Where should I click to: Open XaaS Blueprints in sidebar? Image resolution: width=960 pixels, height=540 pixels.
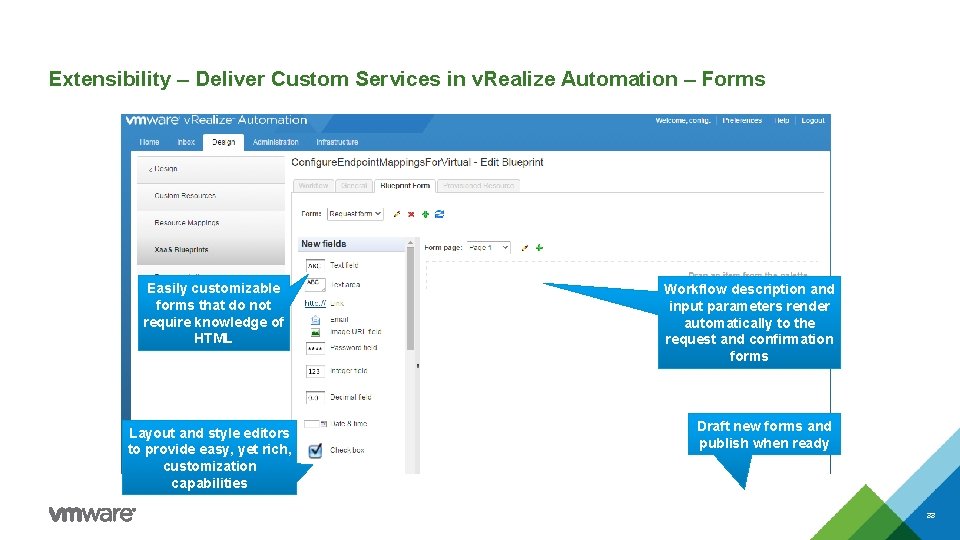pos(211,250)
